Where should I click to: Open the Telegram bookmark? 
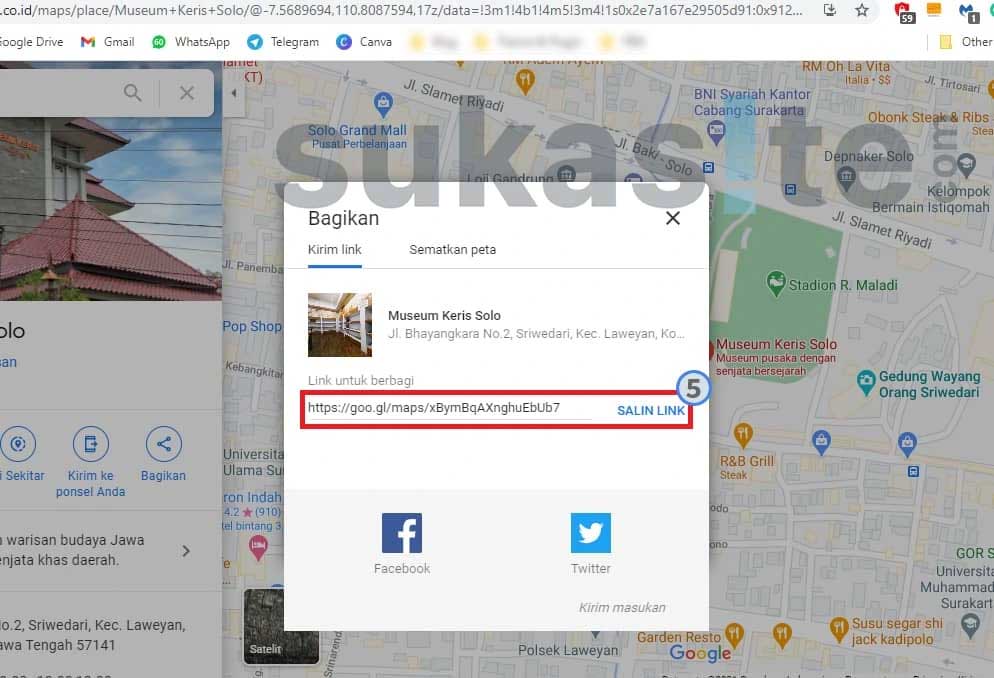pyautogui.click(x=283, y=42)
